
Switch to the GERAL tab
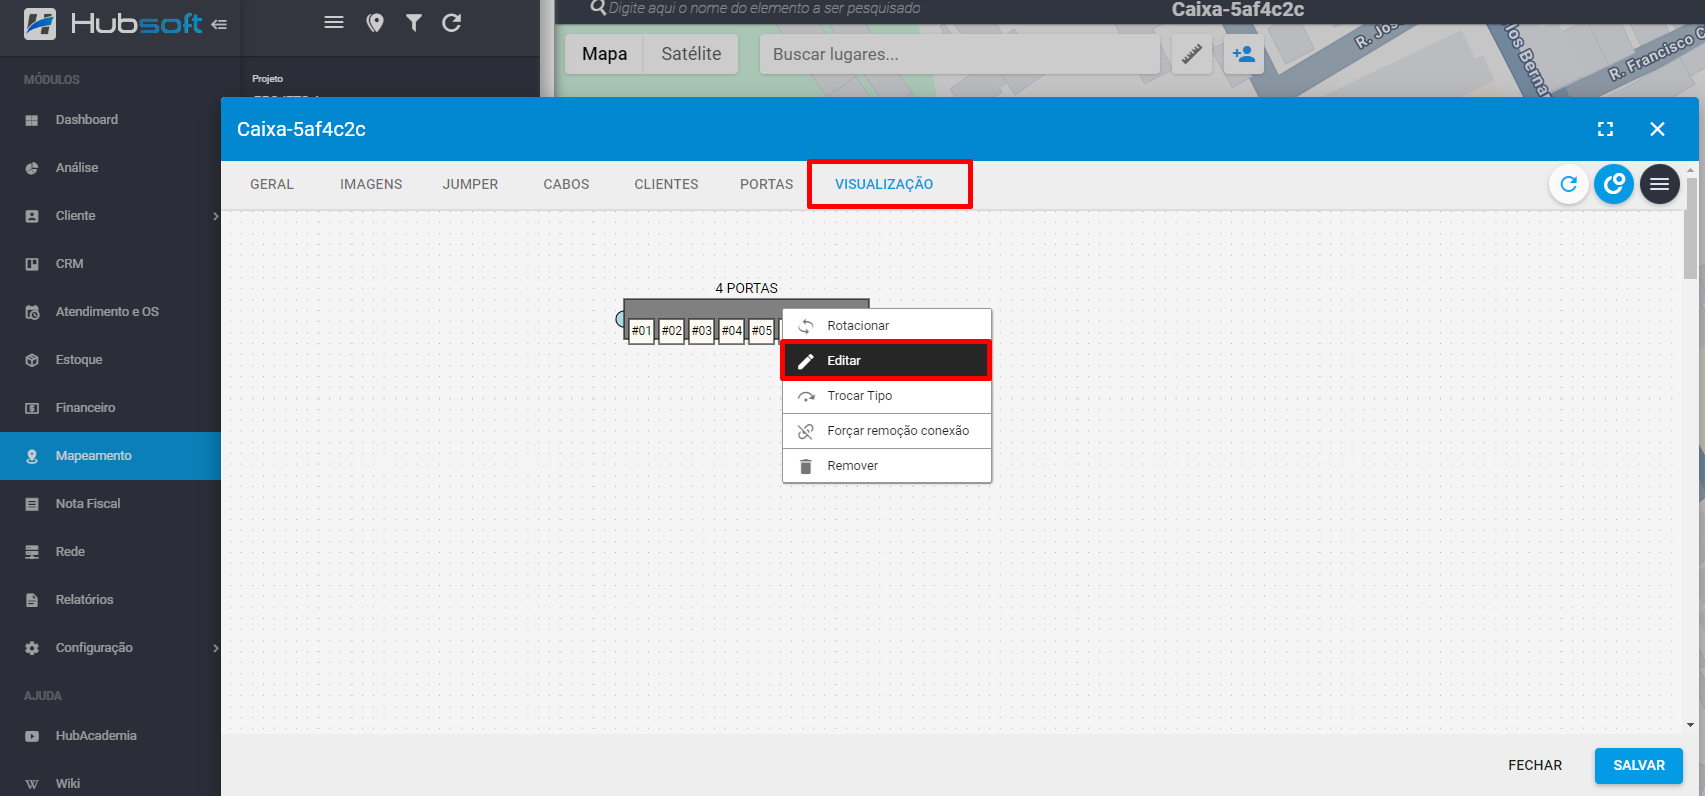(x=272, y=184)
